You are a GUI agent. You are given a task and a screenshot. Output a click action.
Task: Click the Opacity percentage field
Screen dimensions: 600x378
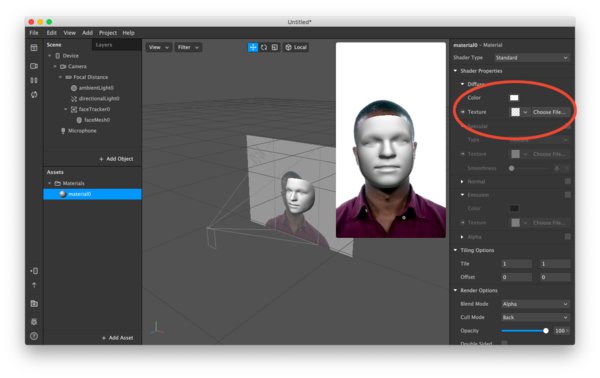(561, 331)
